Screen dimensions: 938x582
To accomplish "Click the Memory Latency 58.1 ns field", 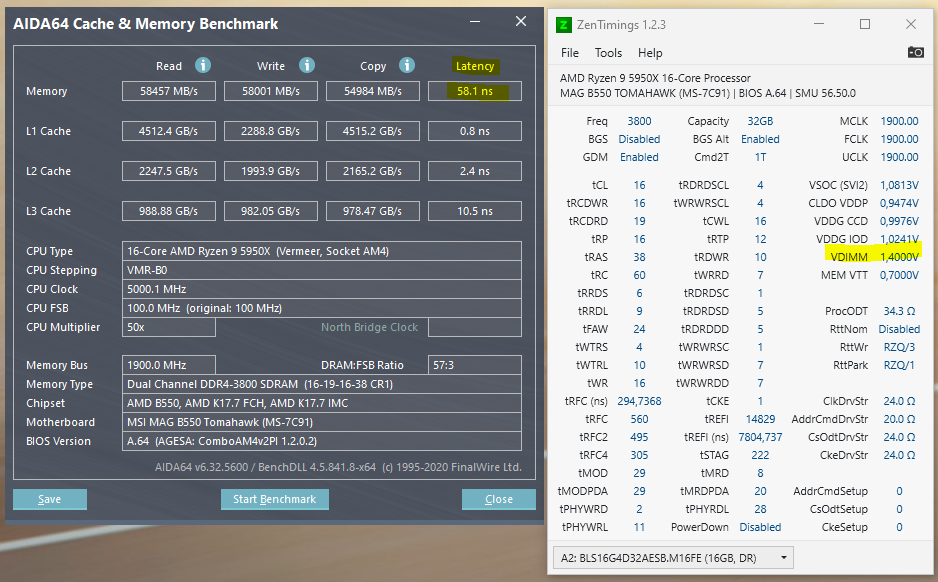I will (475, 91).
